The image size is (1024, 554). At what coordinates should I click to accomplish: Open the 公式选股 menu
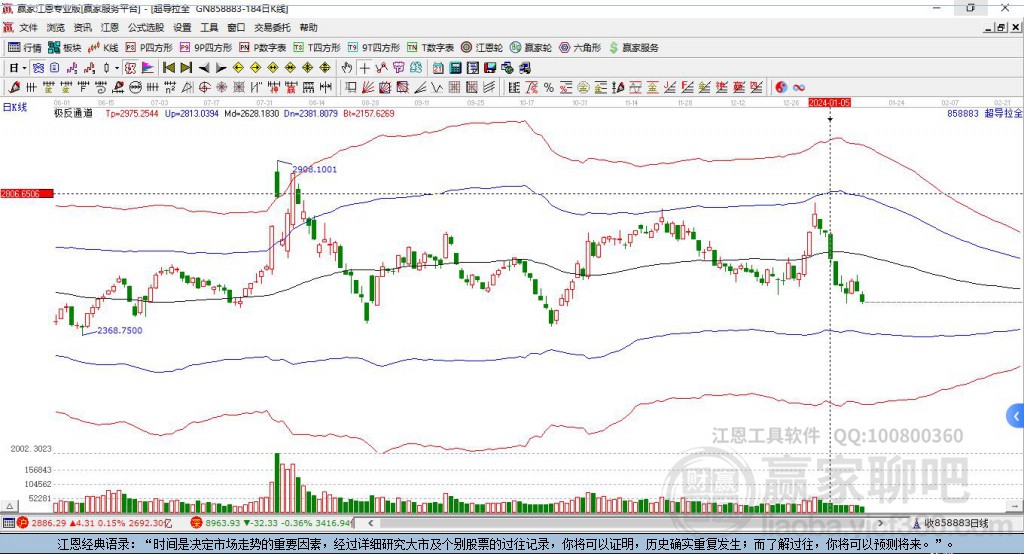click(146, 27)
